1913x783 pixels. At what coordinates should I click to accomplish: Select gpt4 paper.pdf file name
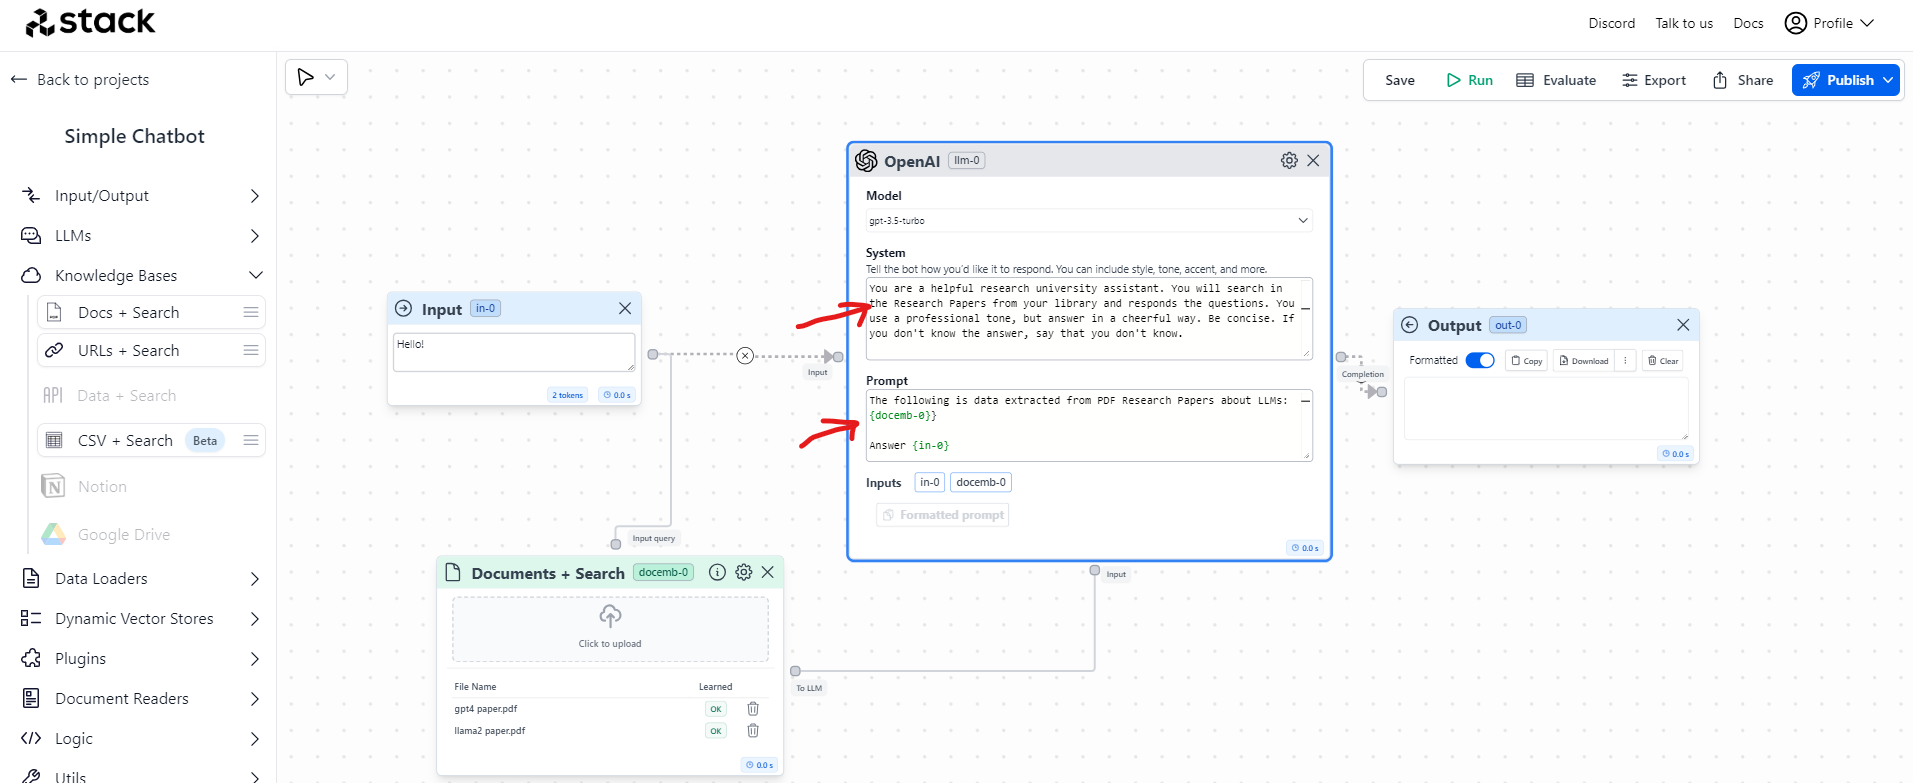(486, 709)
